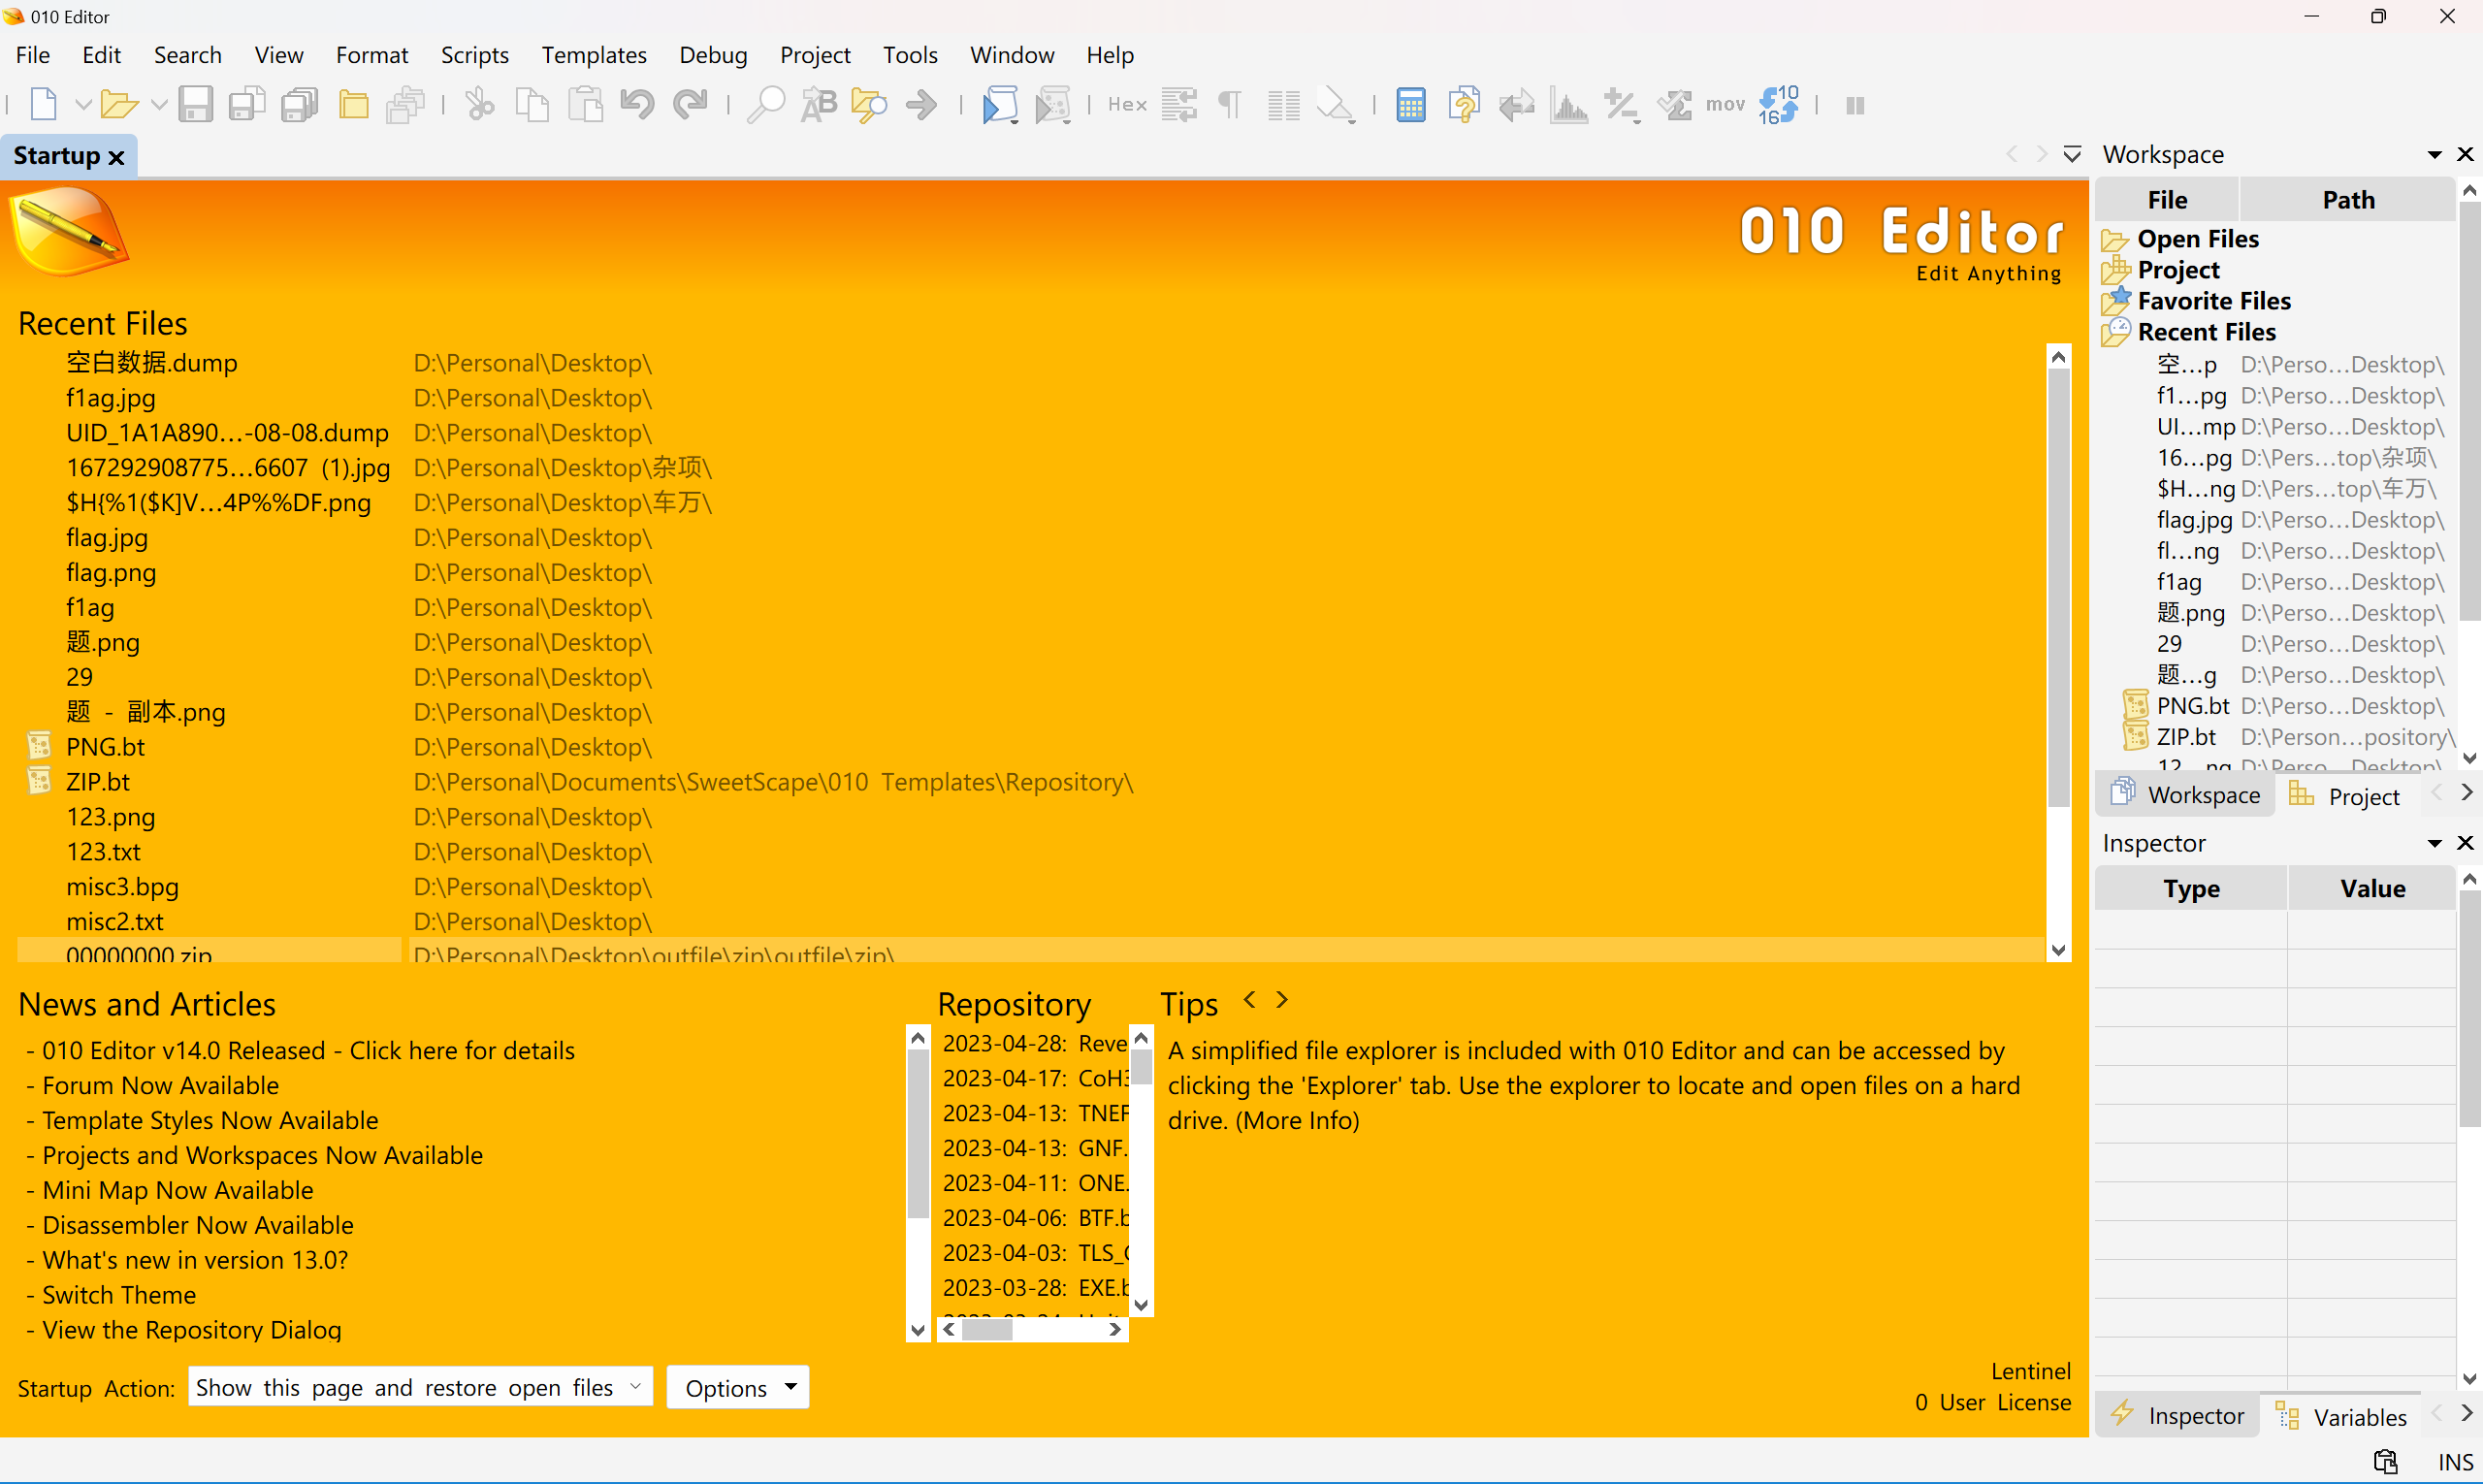Close the Inspector panel

click(2465, 843)
